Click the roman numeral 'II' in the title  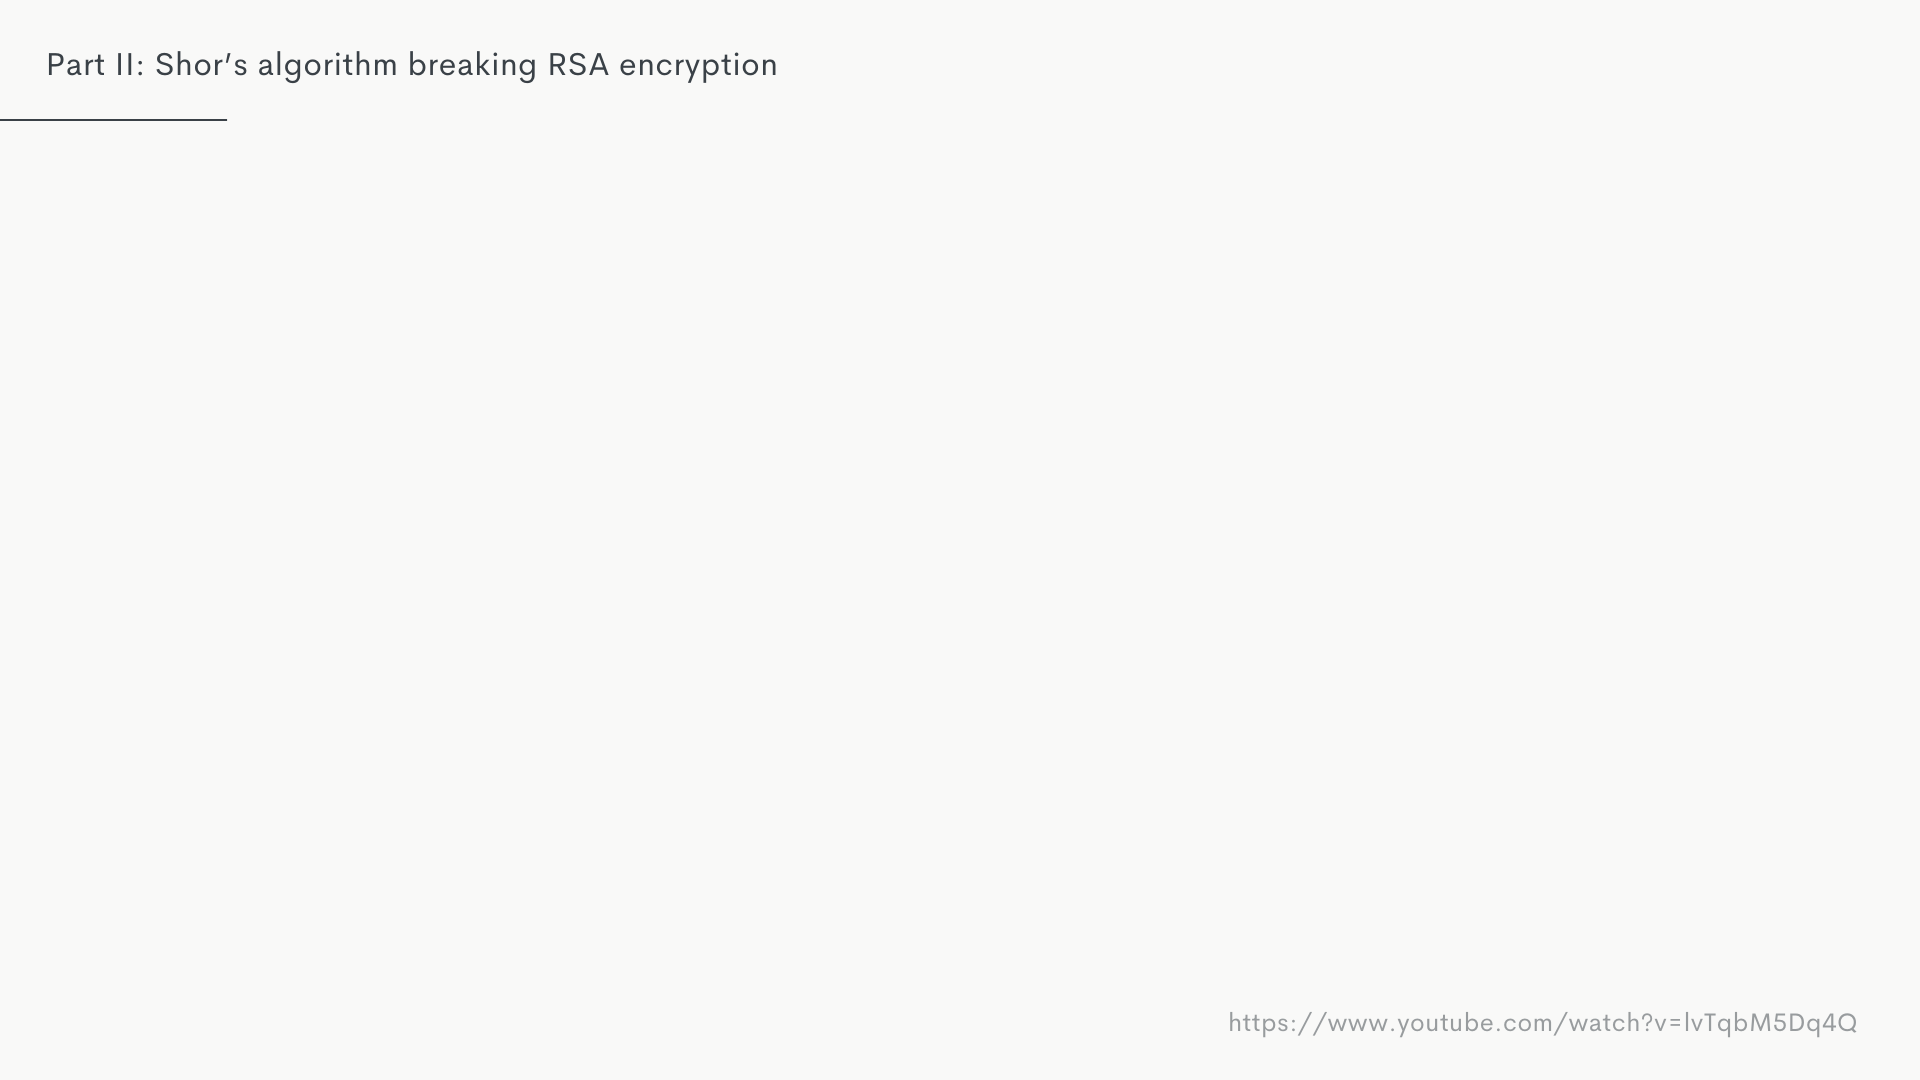point(124,65)
